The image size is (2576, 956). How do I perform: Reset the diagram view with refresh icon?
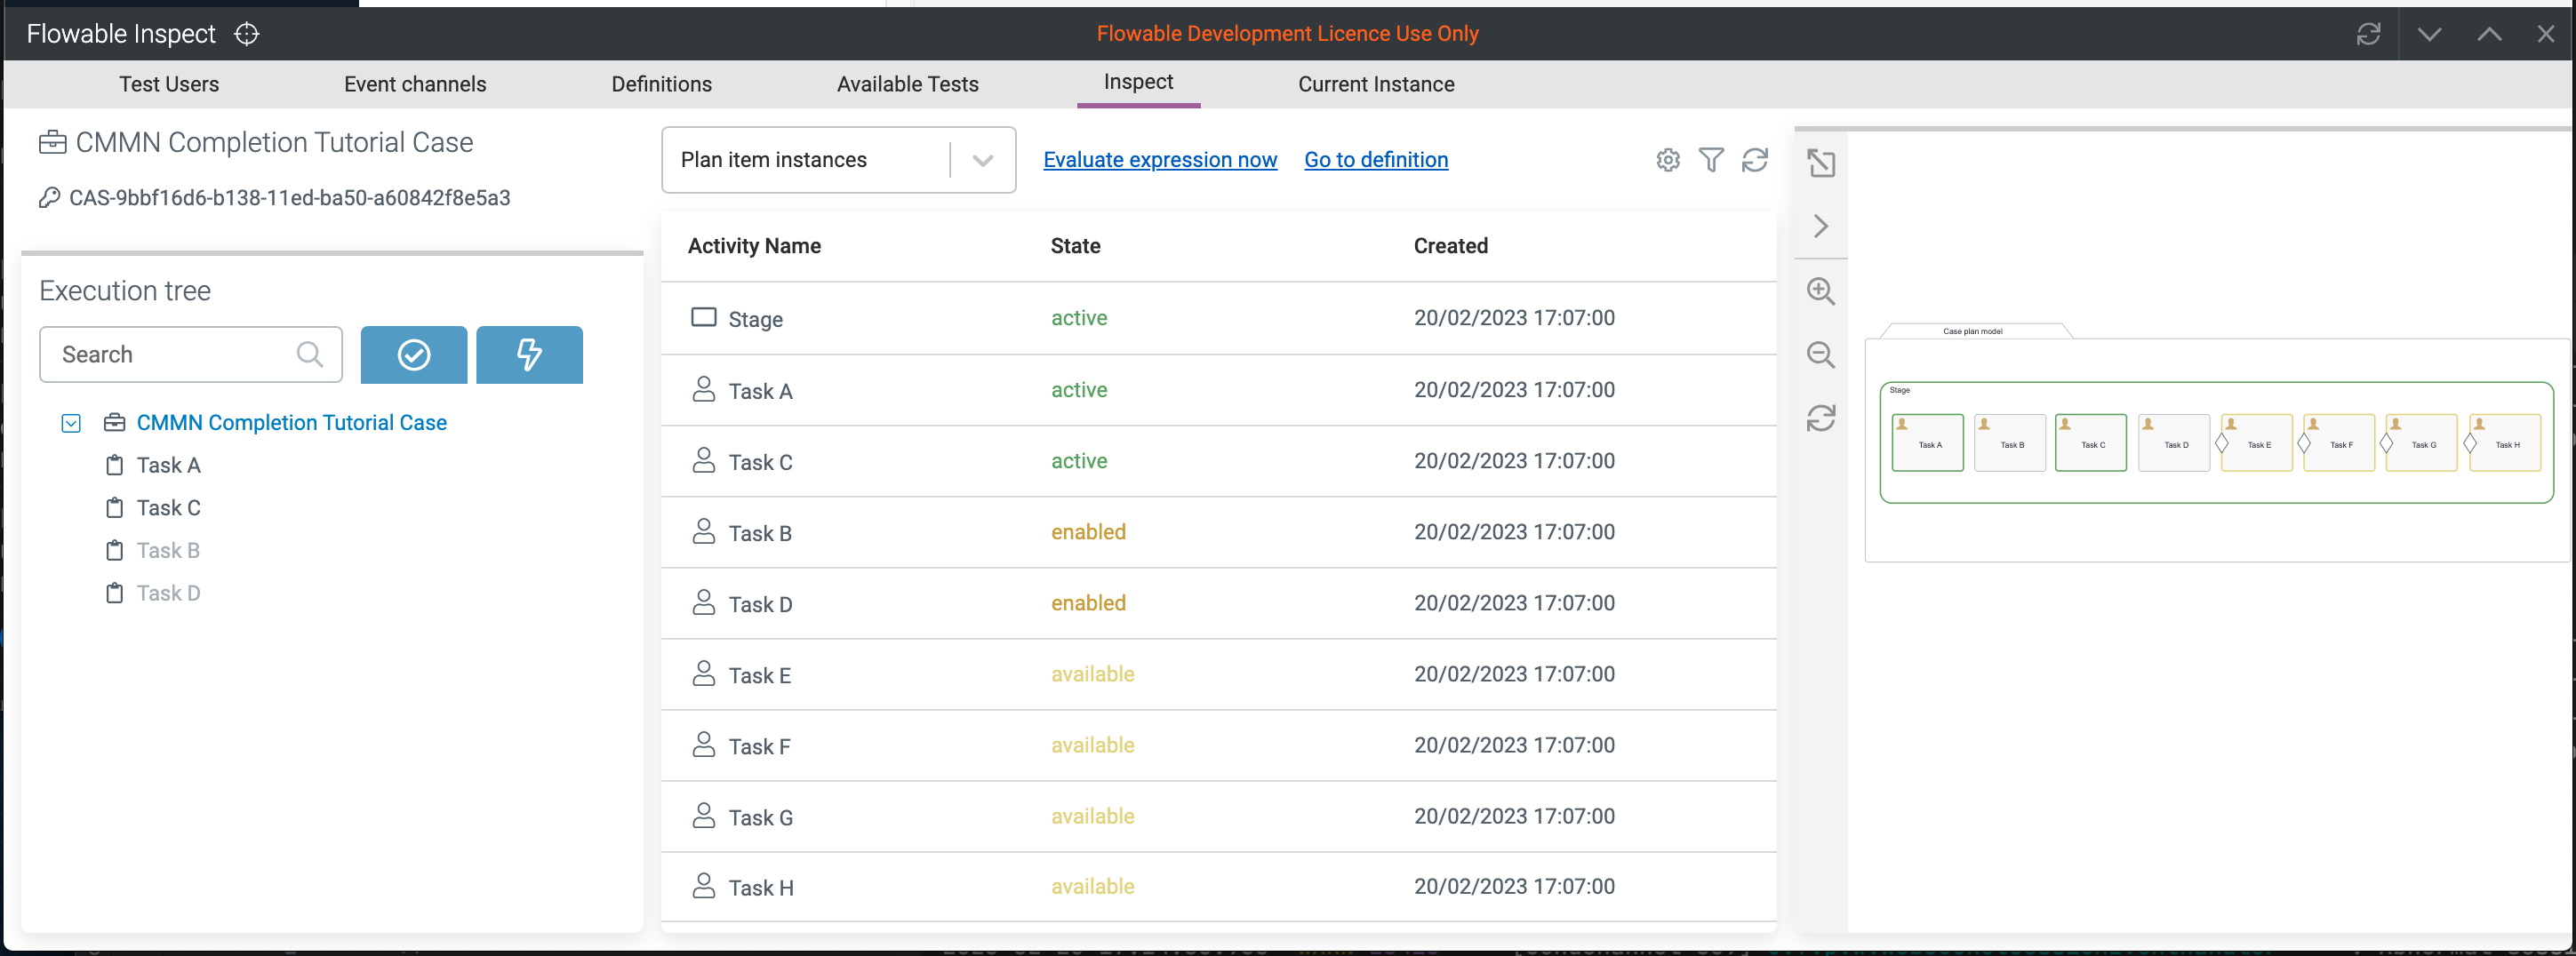click(1820, 418)
